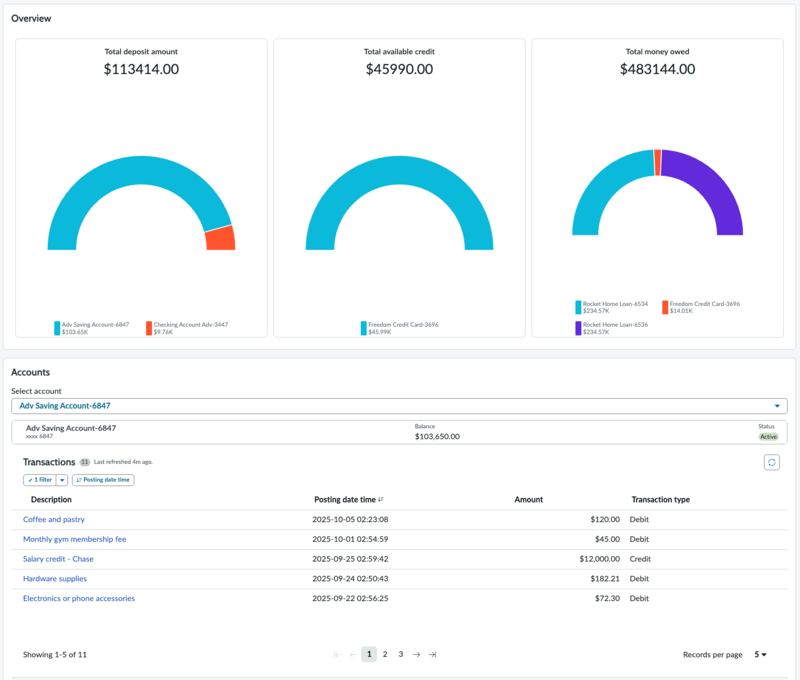Click Freedom Credit Card-3696 legend swatch under available credit
Image resolution: width=800 pixels, height=680 pixels.
coord(364,328)
